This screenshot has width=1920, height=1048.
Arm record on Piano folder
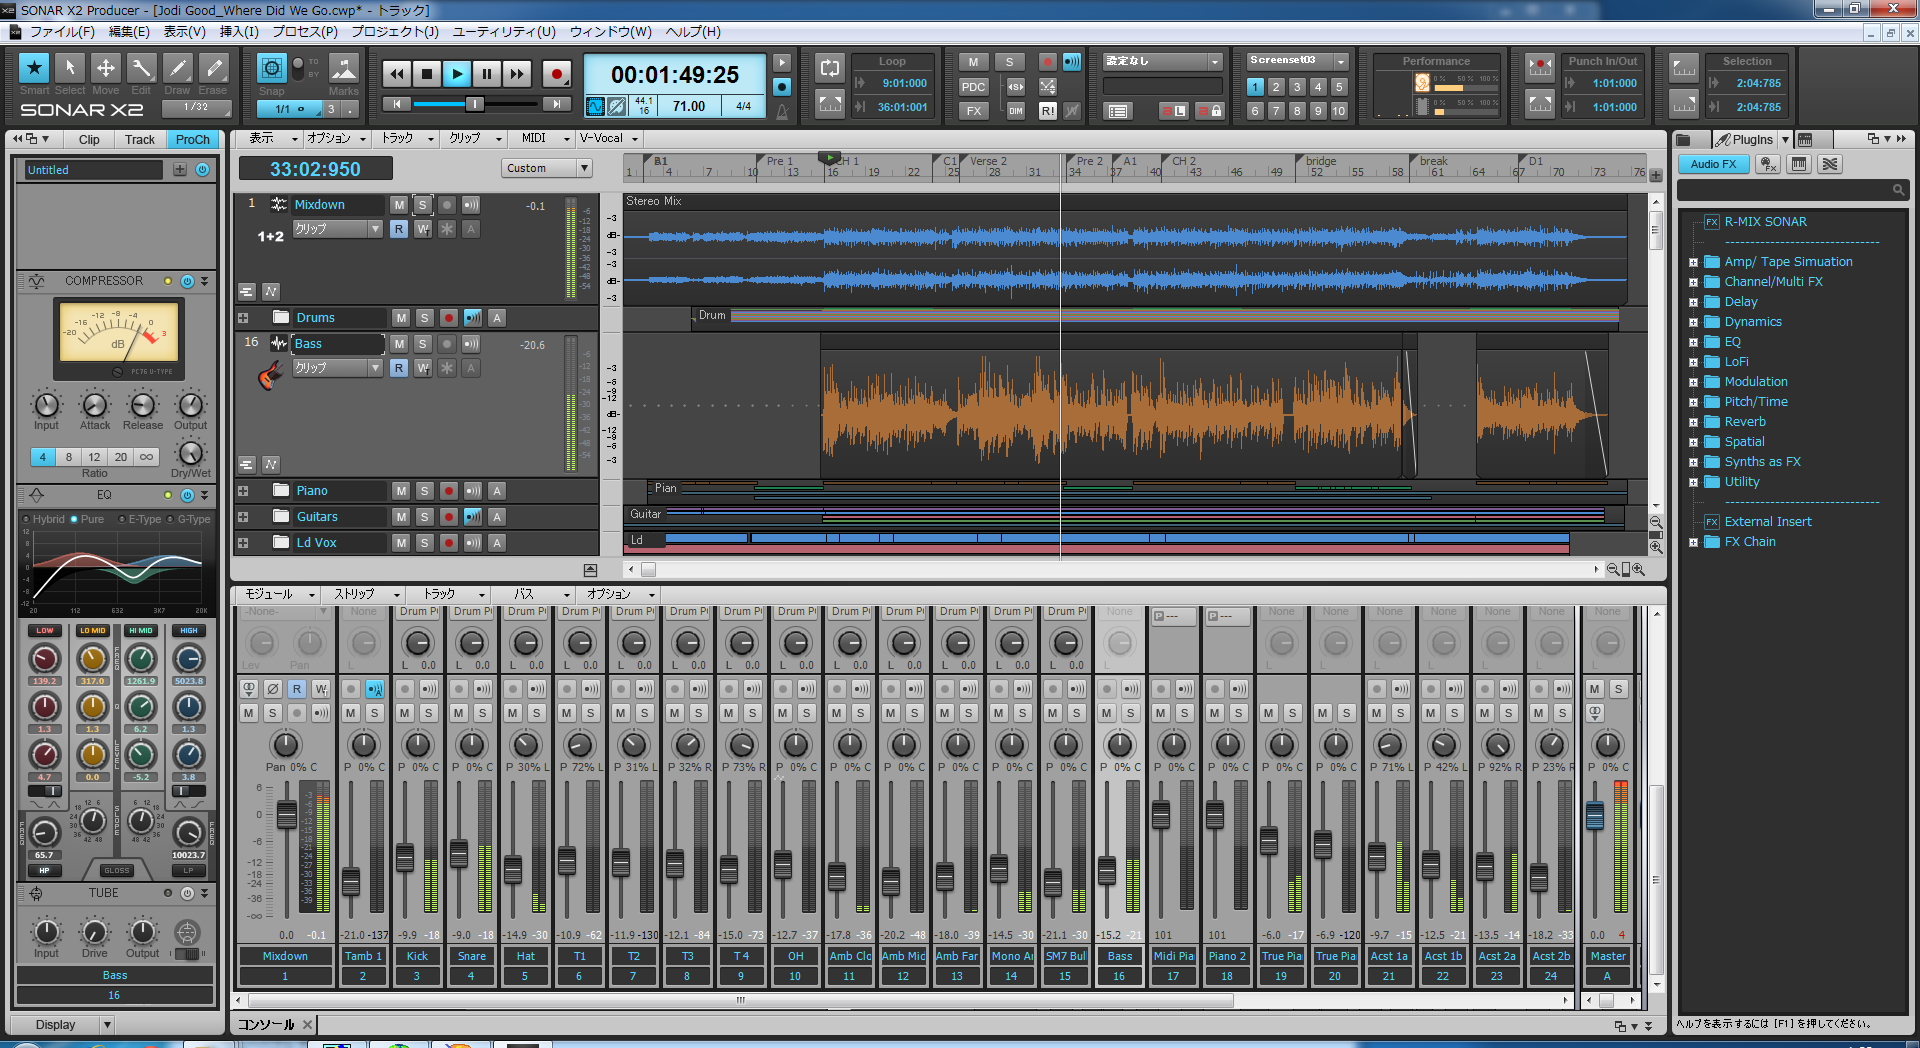click(x=449, y=491)
